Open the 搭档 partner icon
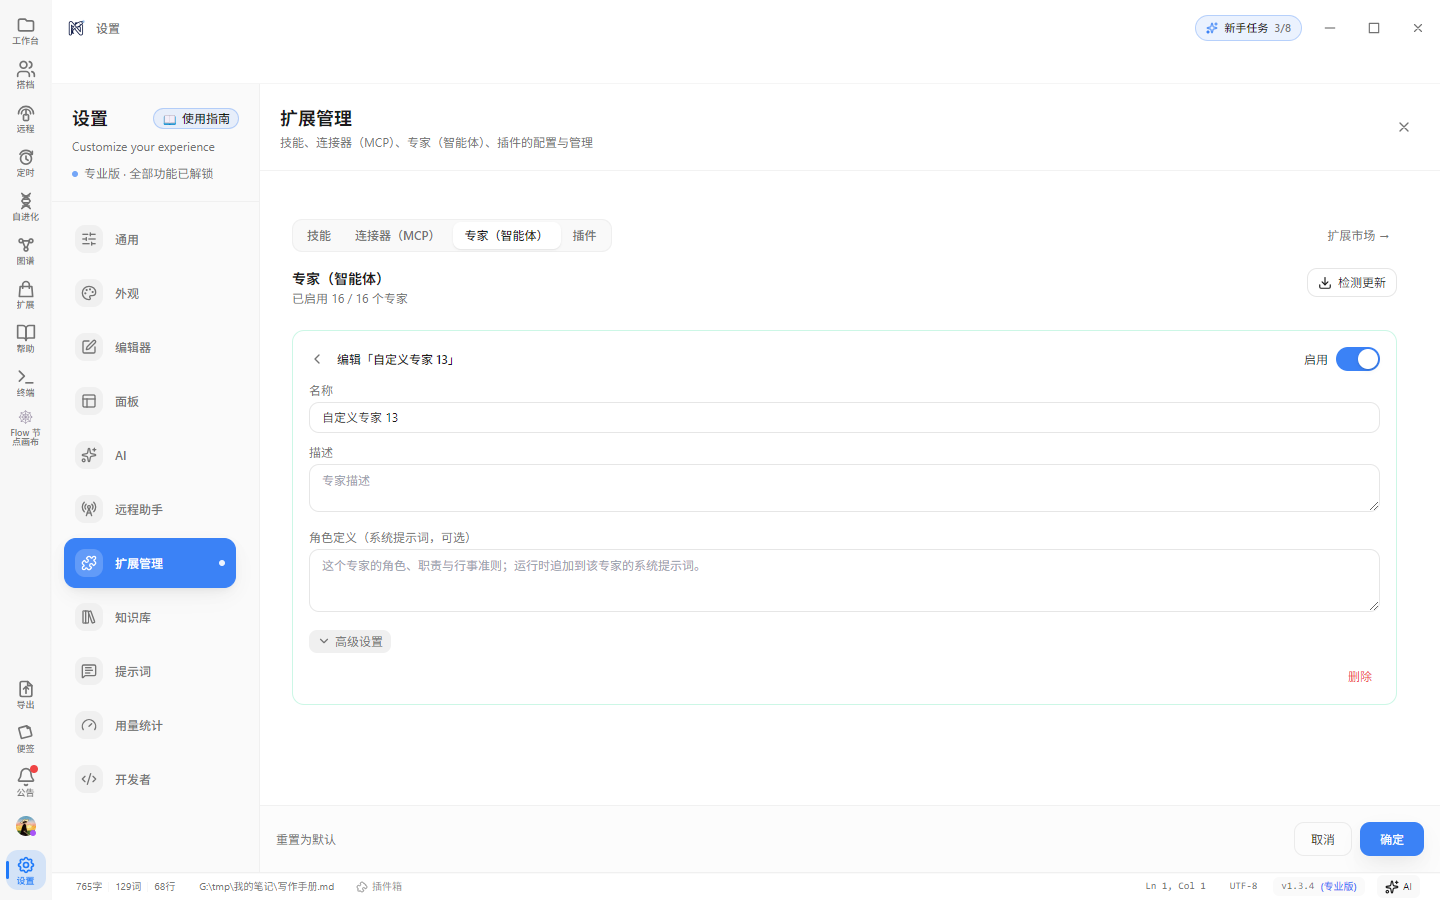Screen dimensions: 1440x900 coord(26,75)
